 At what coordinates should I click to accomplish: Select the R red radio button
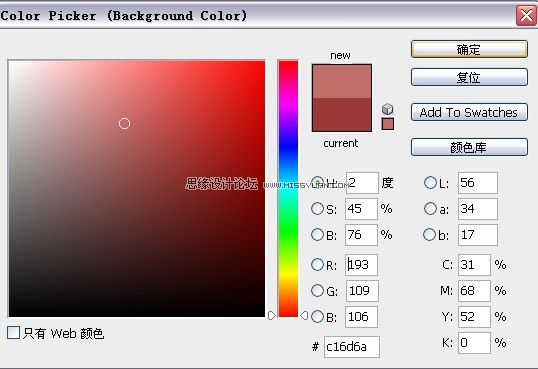click(317, 264)
